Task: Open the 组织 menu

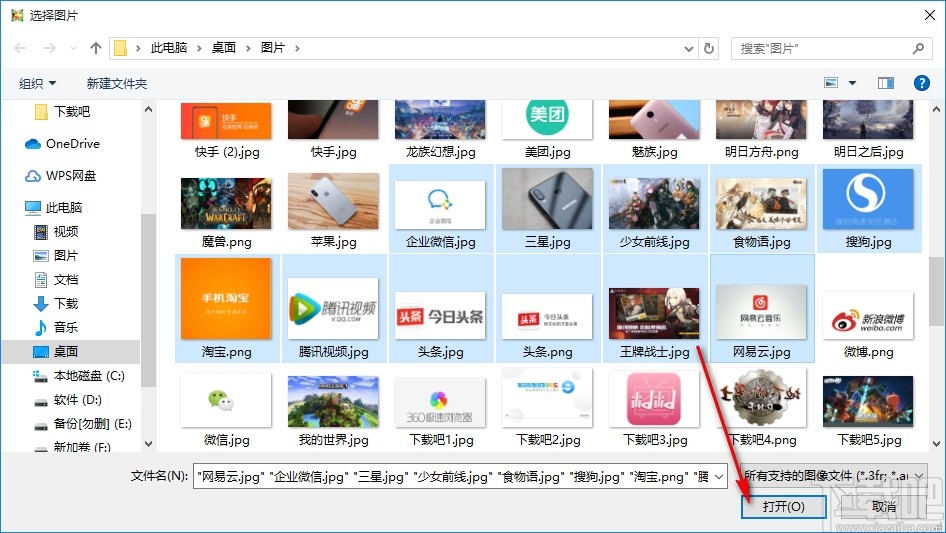Action: click(37, 83)
